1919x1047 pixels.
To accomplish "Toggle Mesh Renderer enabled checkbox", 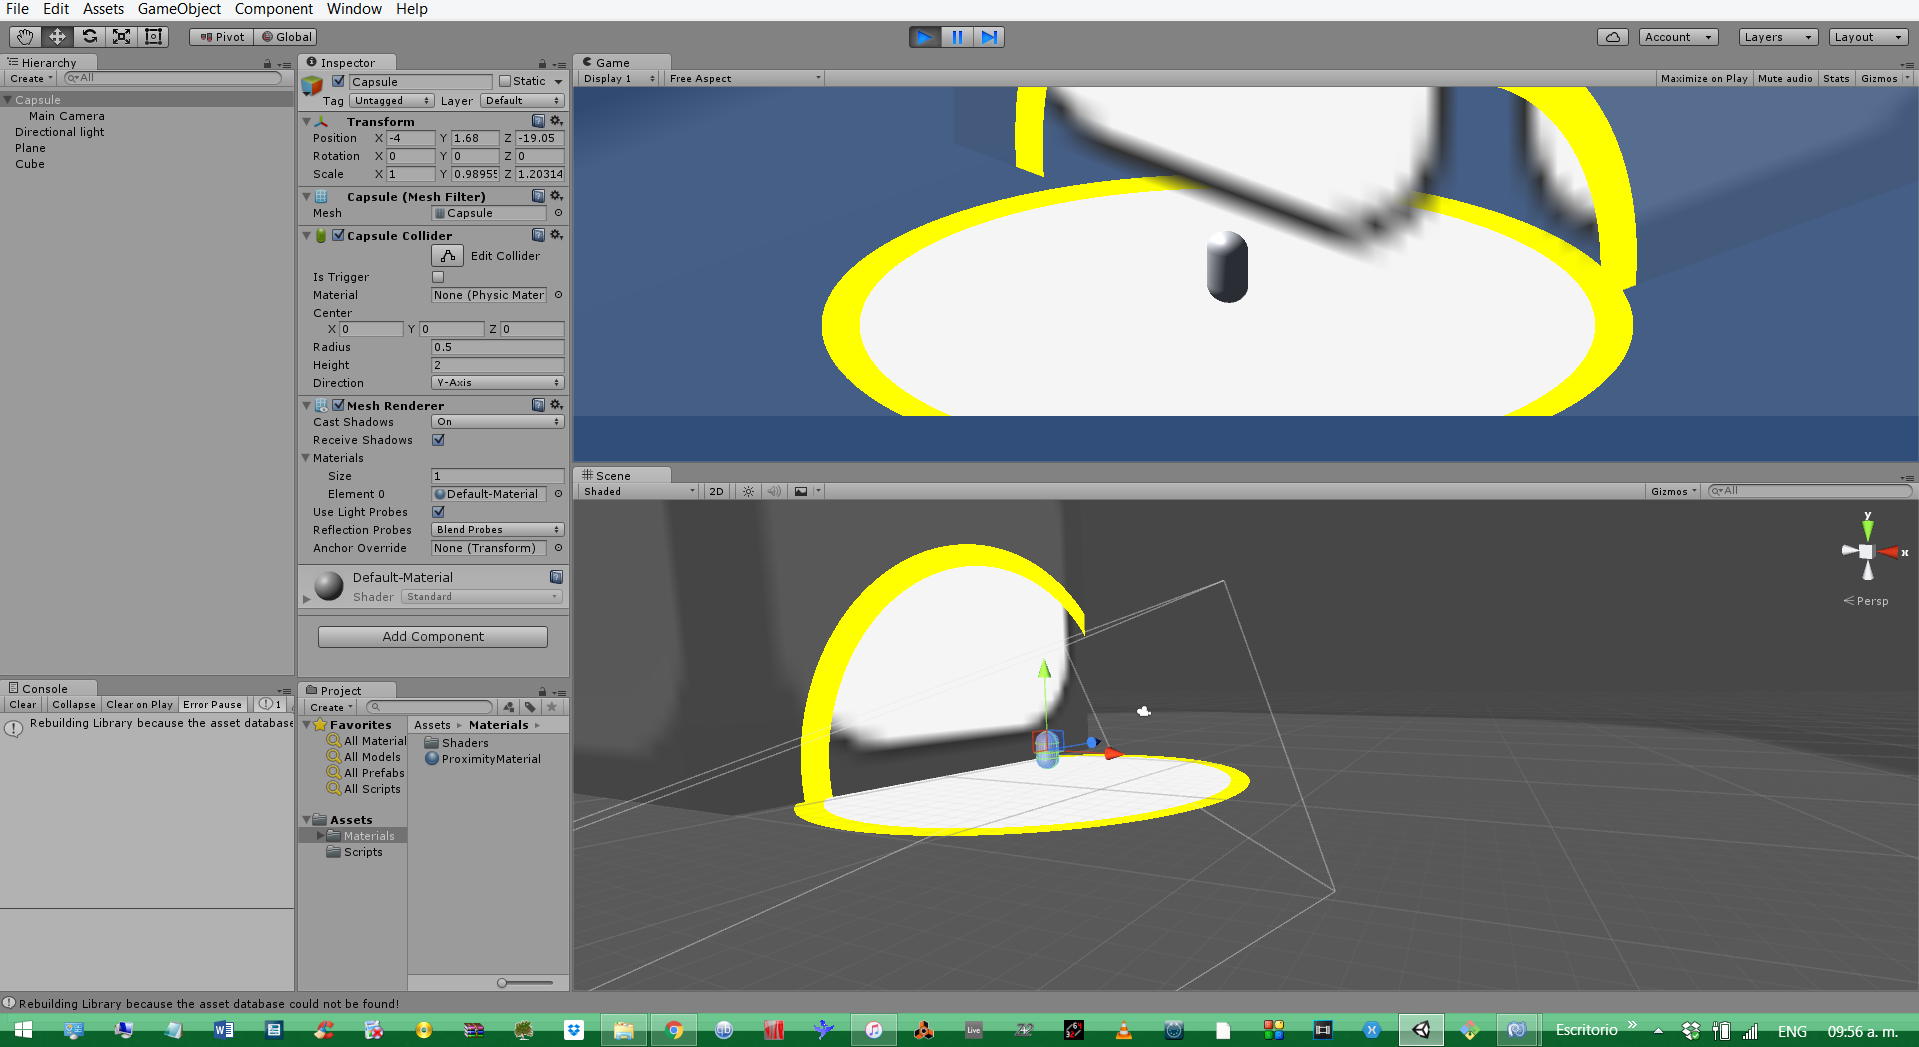I will 338,405.
